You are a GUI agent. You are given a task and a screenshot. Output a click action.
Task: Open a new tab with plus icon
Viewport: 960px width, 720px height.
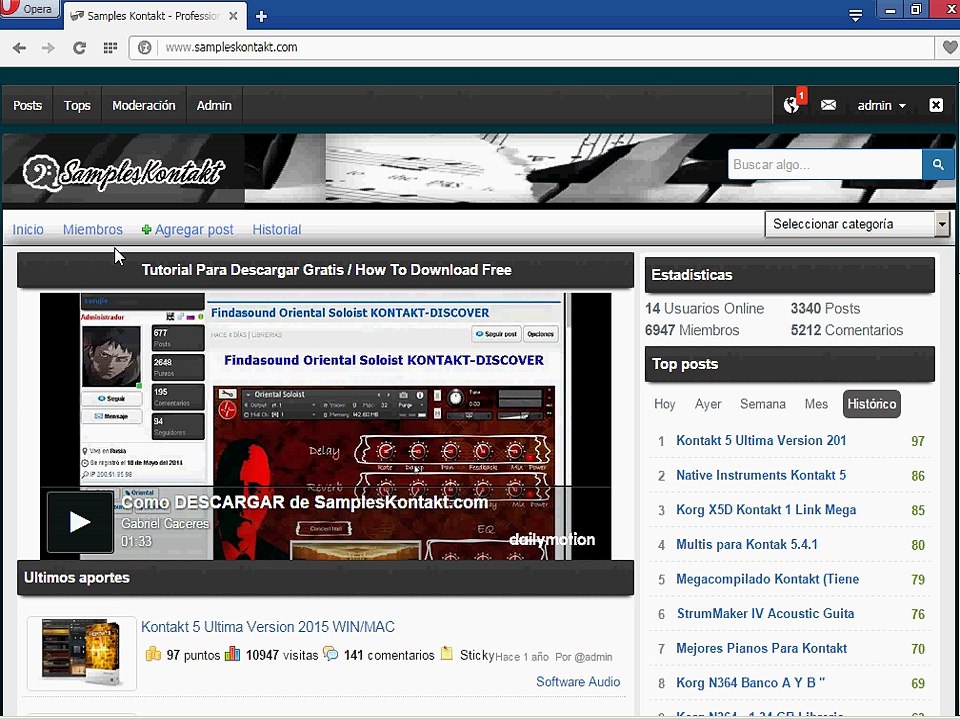pyautogui.click(x=261, y=17)
